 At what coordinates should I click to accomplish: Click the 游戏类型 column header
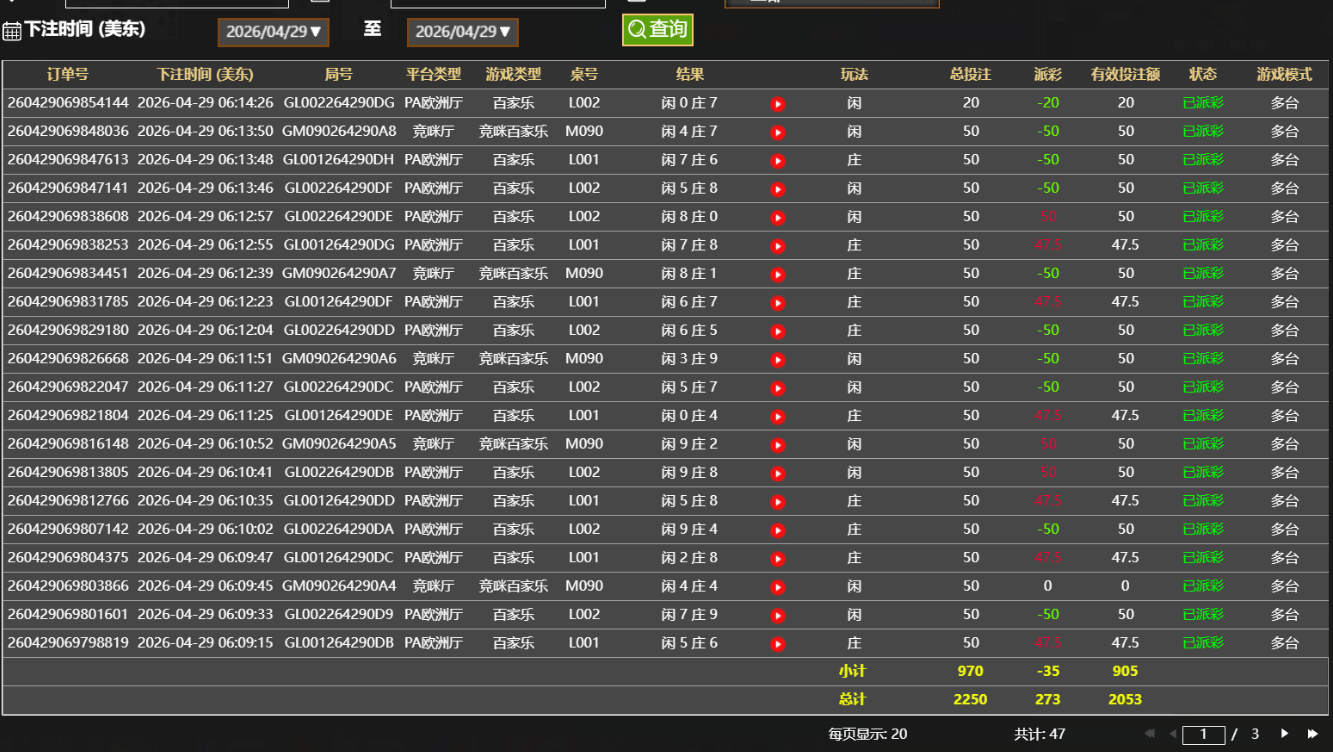point(513,75)
